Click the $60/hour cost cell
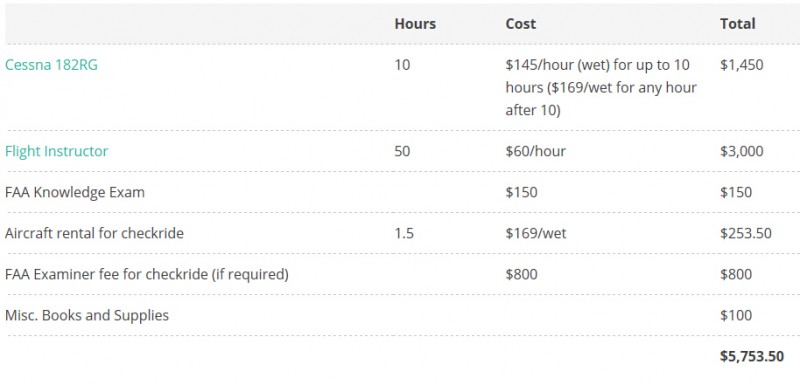 click(535, 151)
